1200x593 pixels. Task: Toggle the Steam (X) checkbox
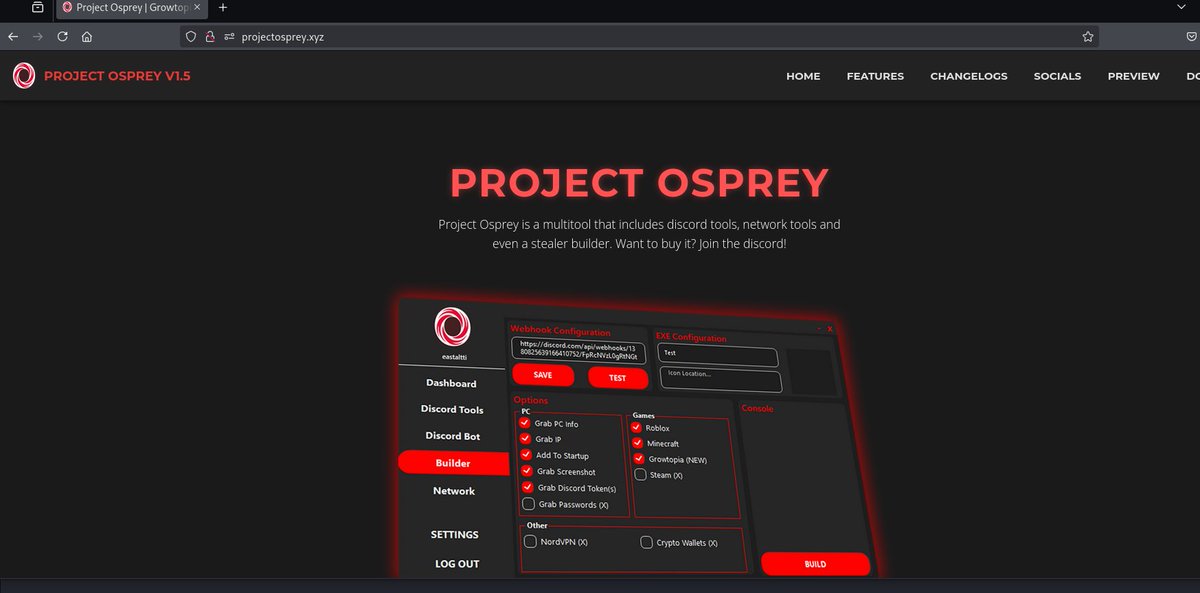click(x=641, y=475)
